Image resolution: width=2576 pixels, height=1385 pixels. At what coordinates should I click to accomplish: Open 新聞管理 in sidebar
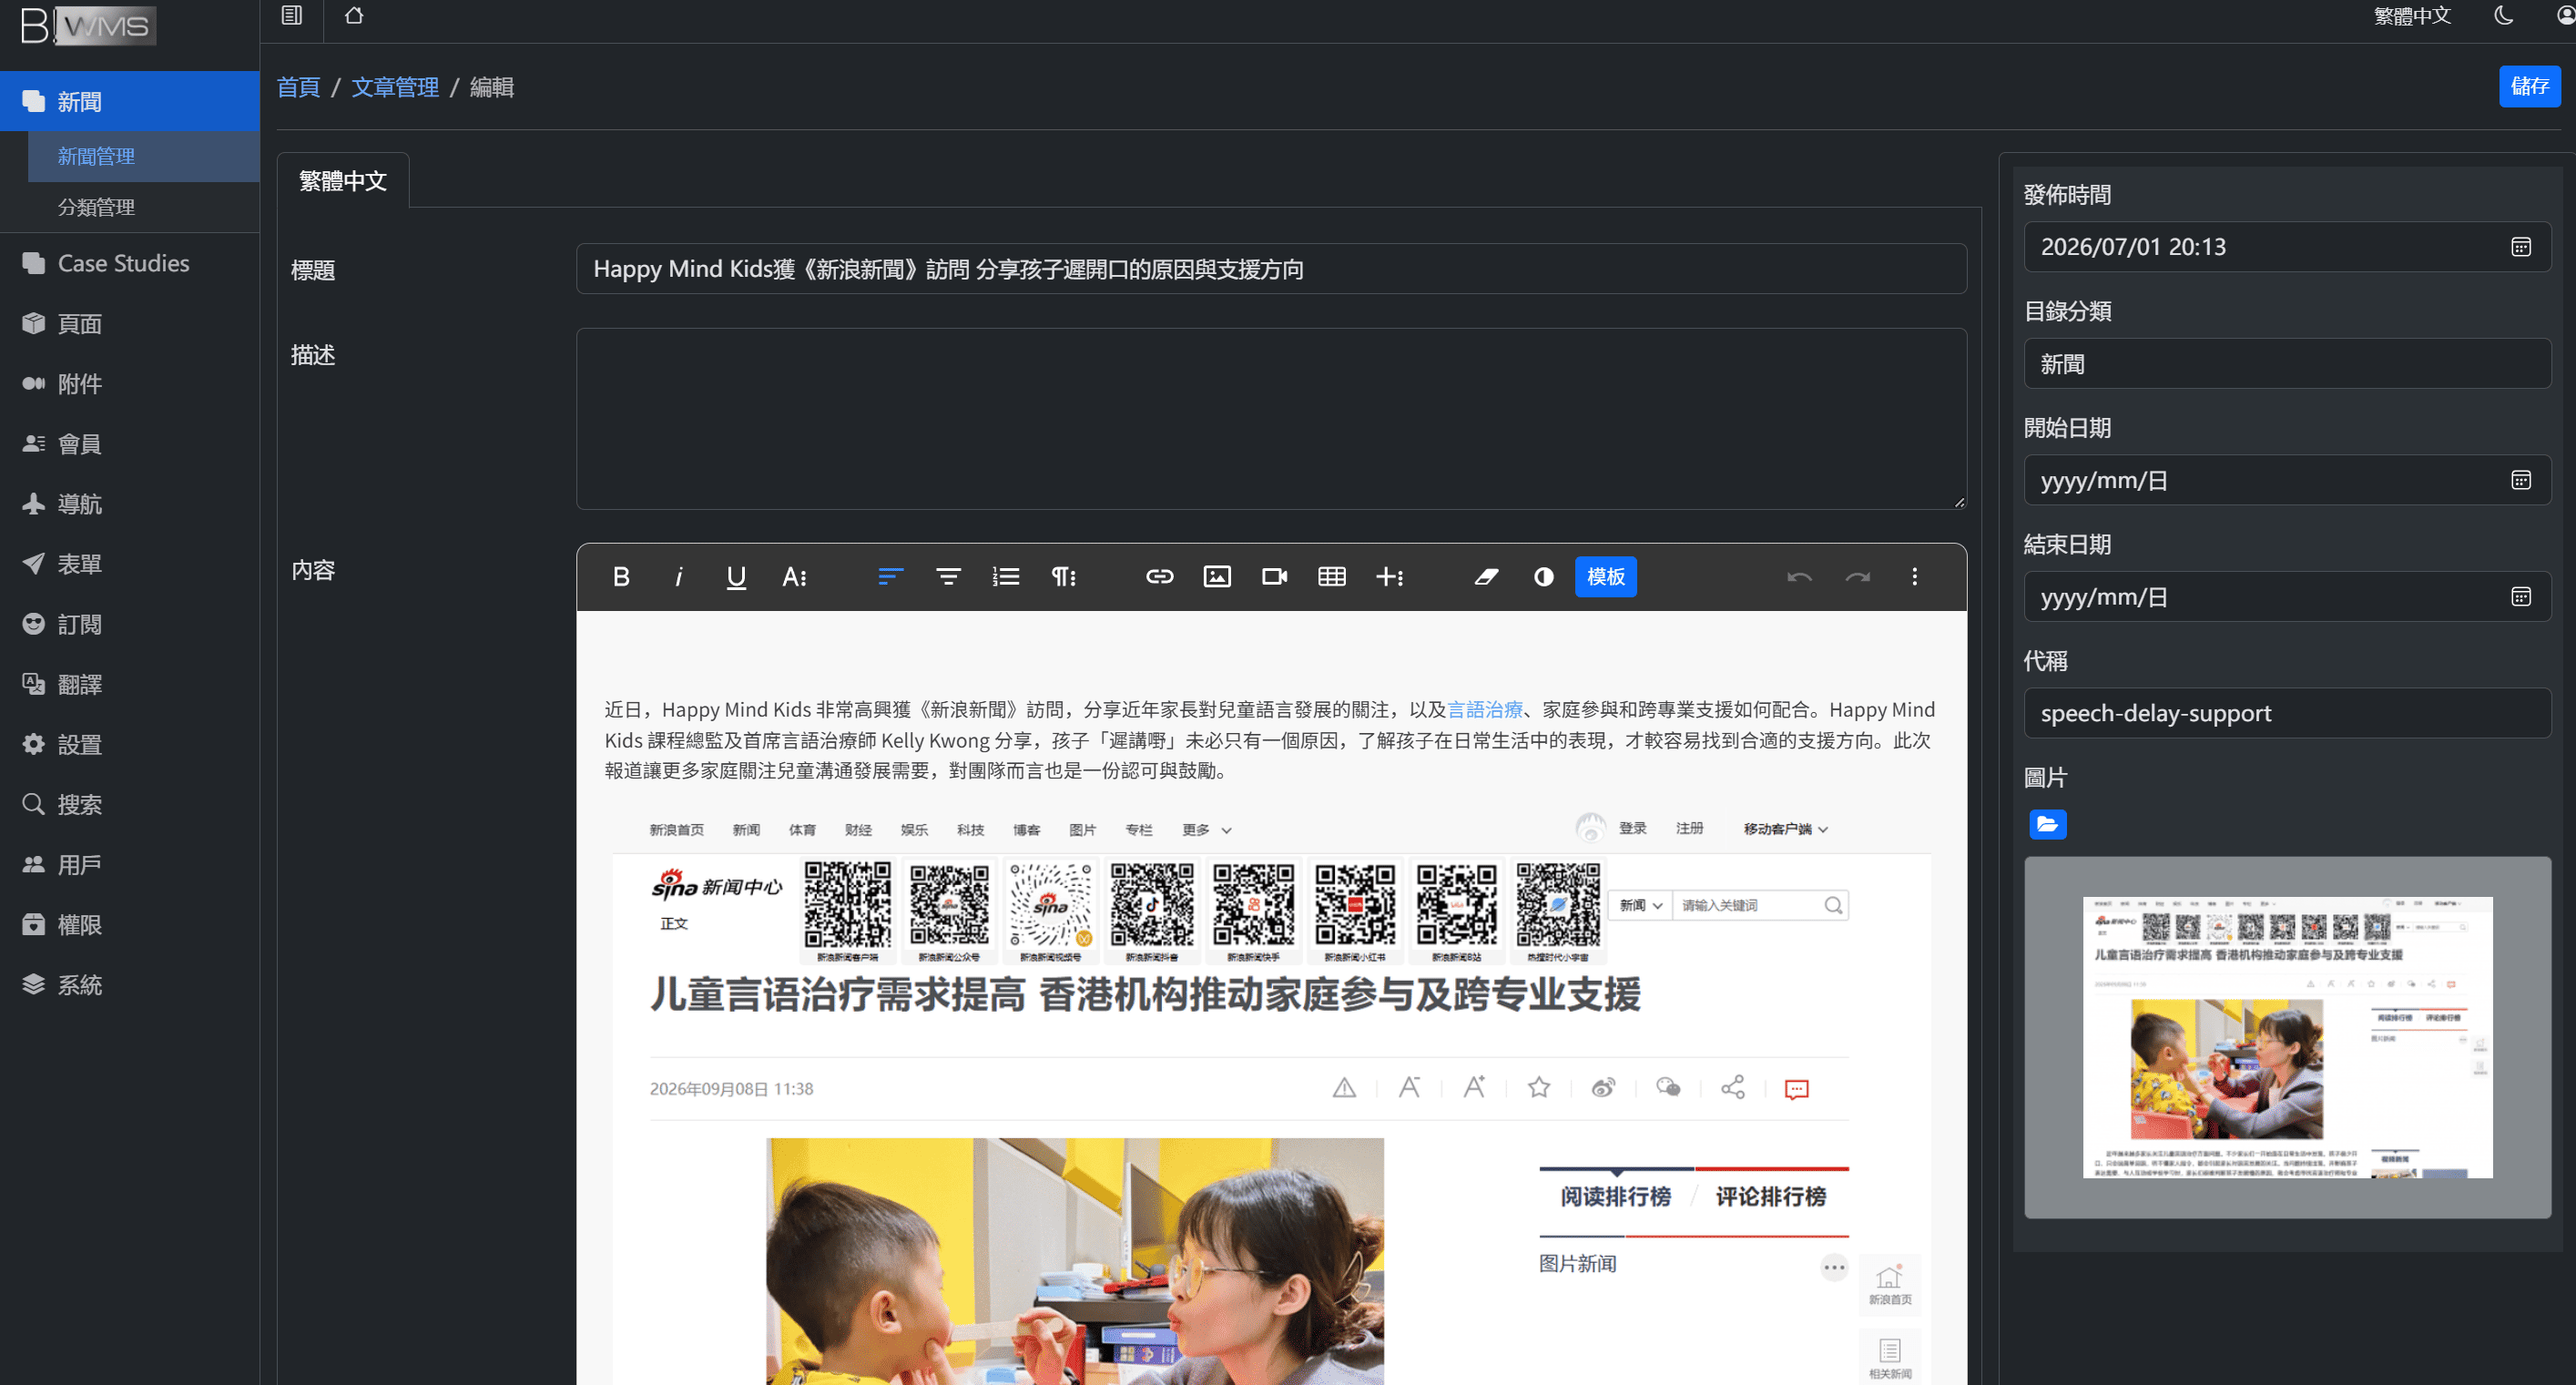click(x=144, y=157)
